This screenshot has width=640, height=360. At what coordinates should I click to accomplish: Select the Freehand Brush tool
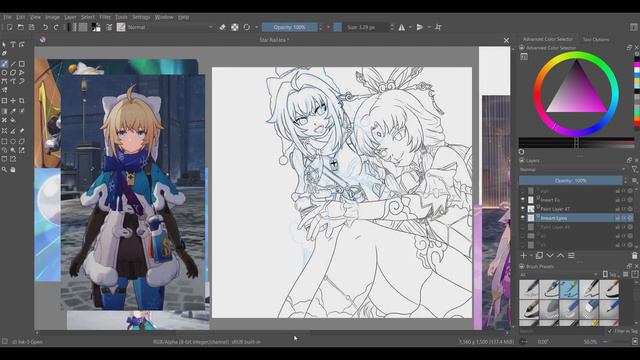coord(4,64)
